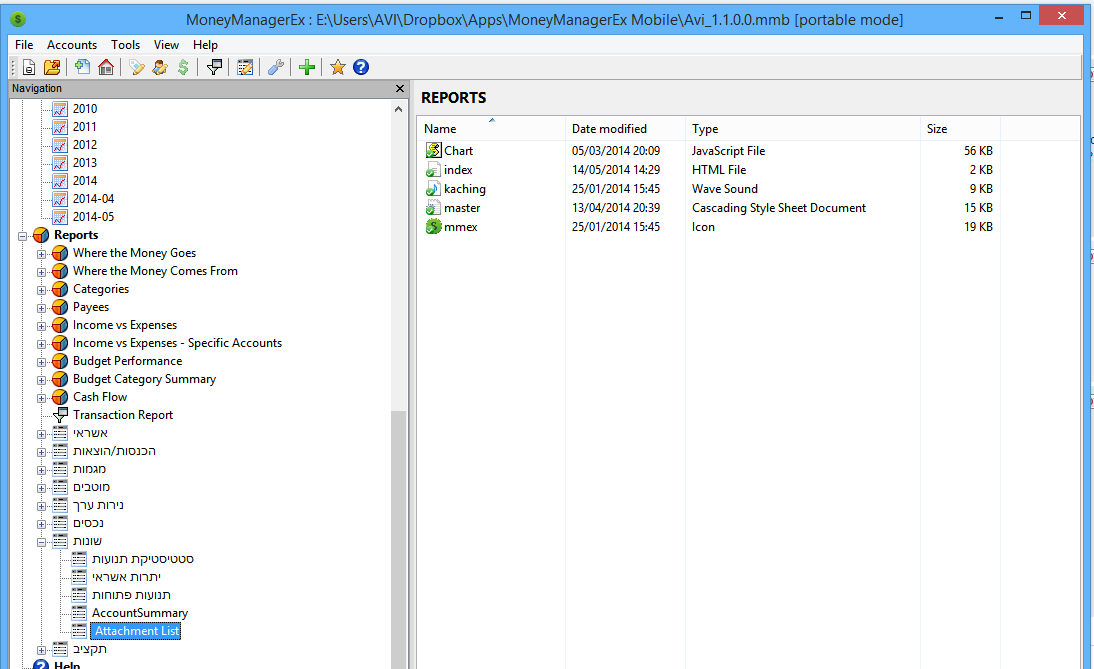Image resolution: width=1094 pixels, height=669 pixels.
Task: Sort files by the Date modified column
Action: [x=609, y=129]
